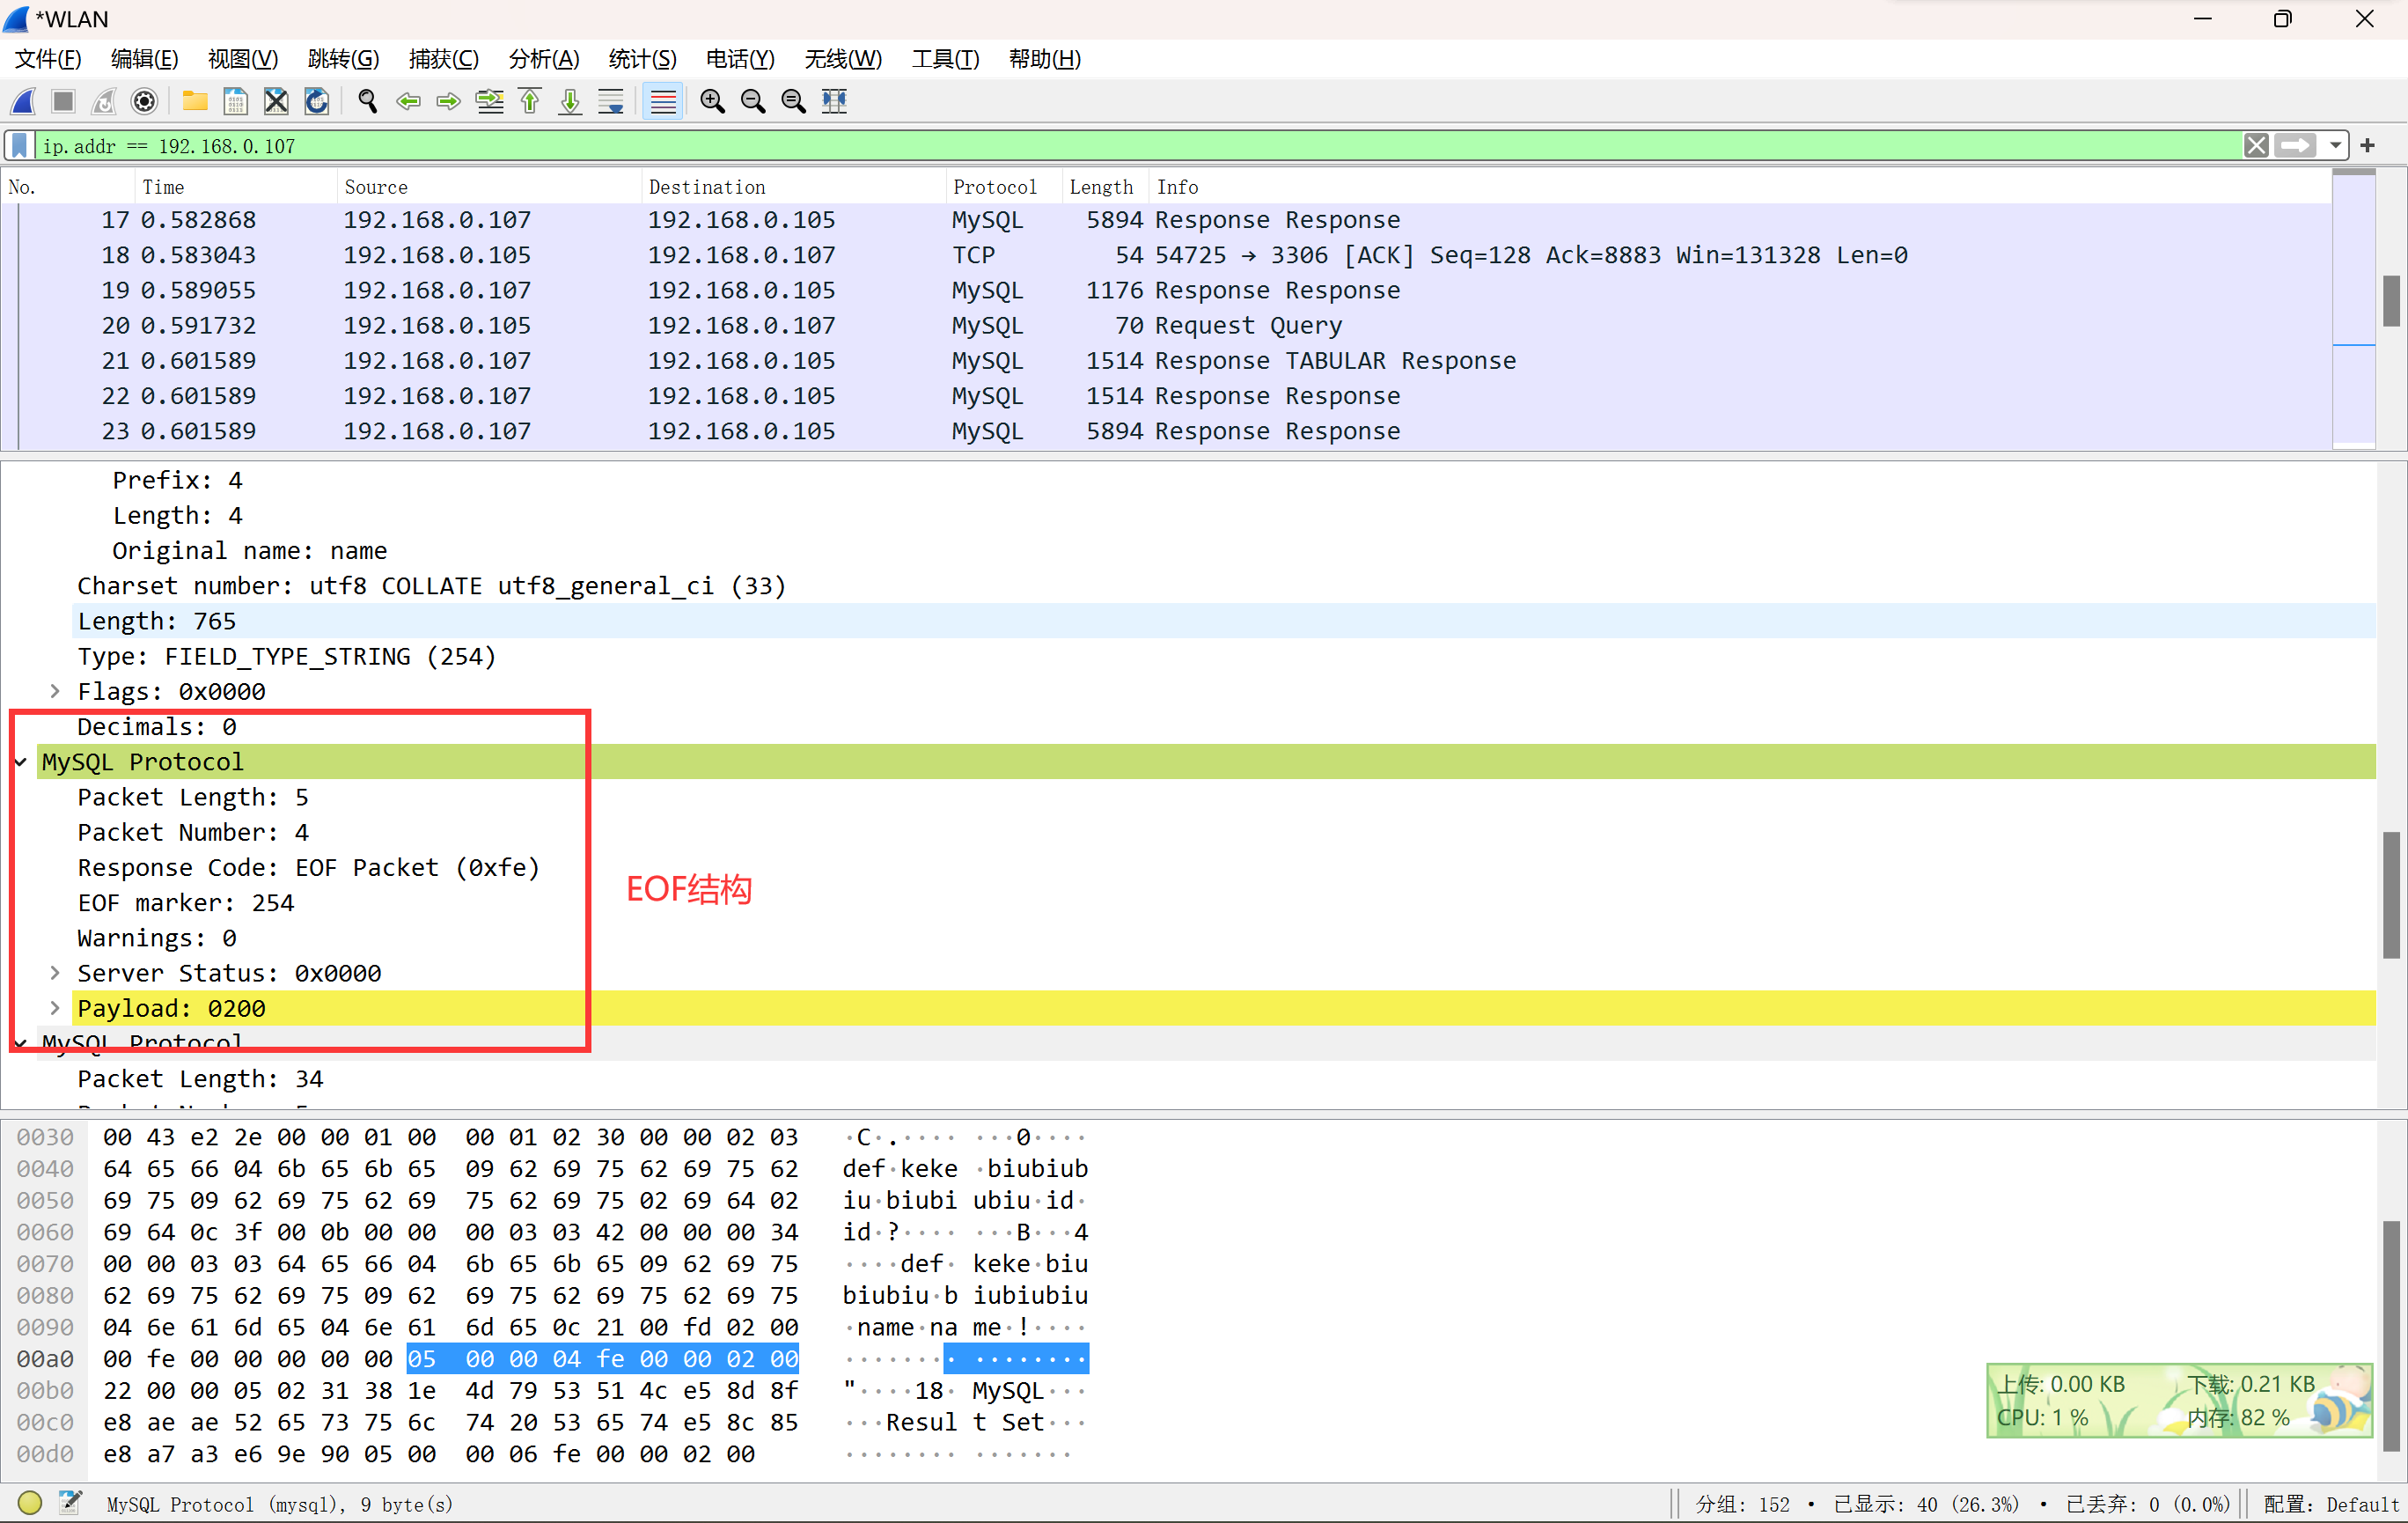Viewport: 2408px width, 1523px height.
Task: Click the 配置: Default profile in status bar
Action: 2330,1504
